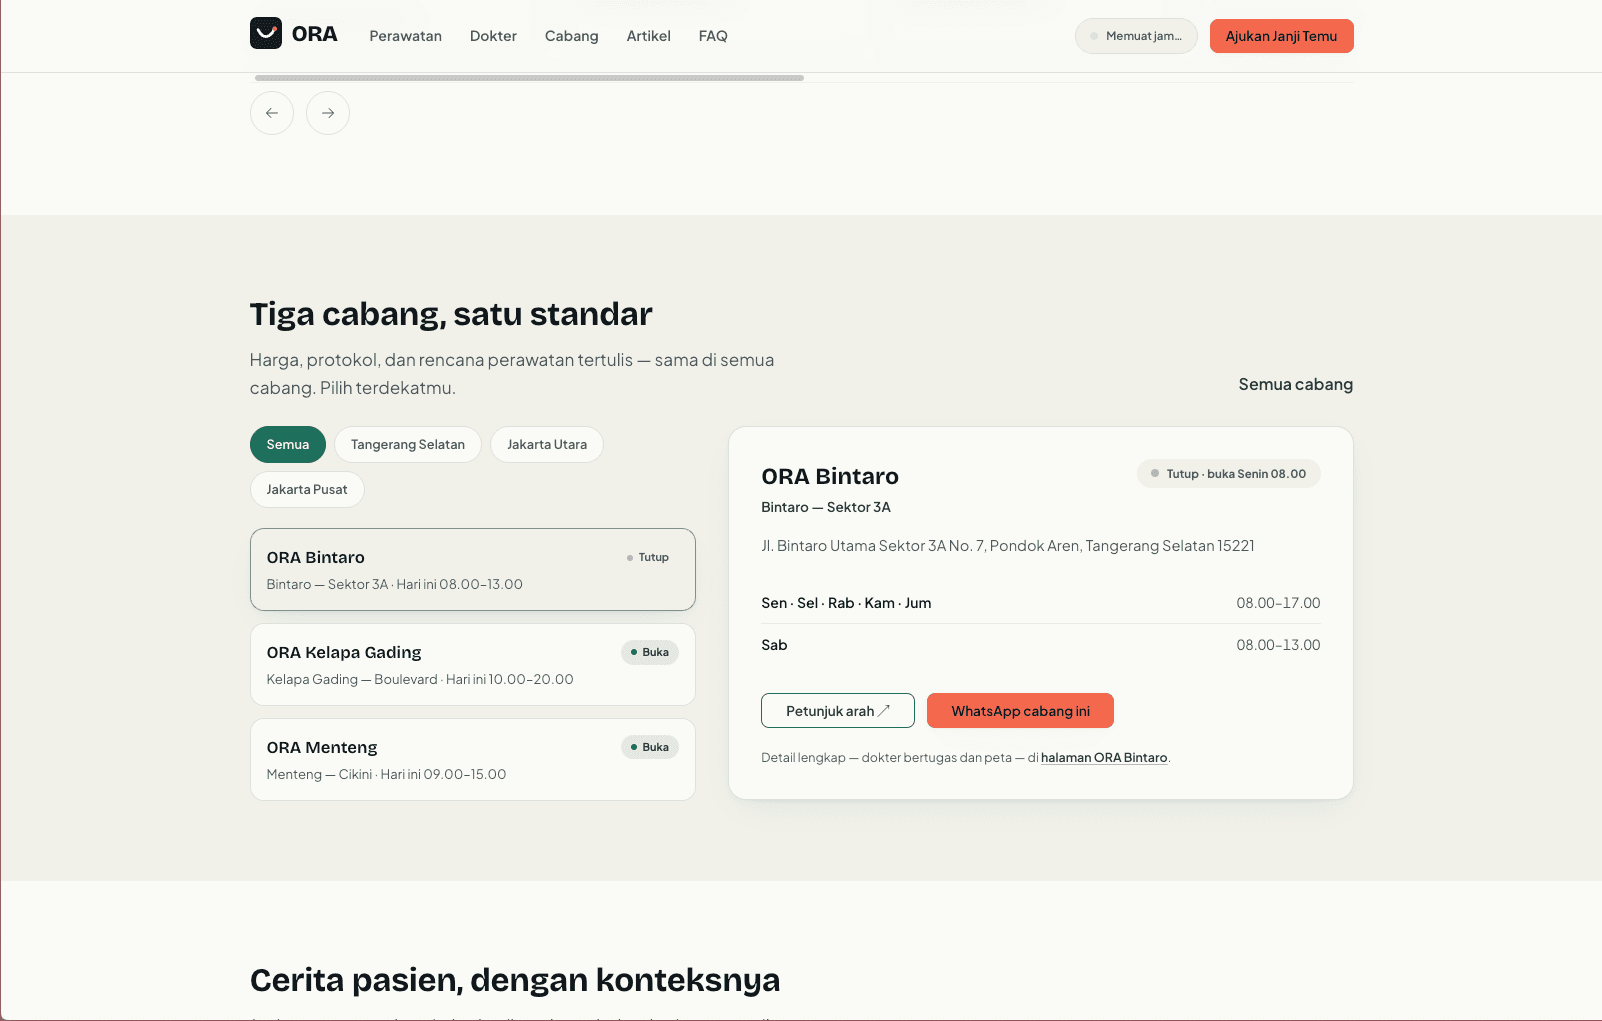Screen dimensions: 1602x1021
Task: Click the Sen · Sel · Rab · Kam · Jum label
Action: (846, 603)
